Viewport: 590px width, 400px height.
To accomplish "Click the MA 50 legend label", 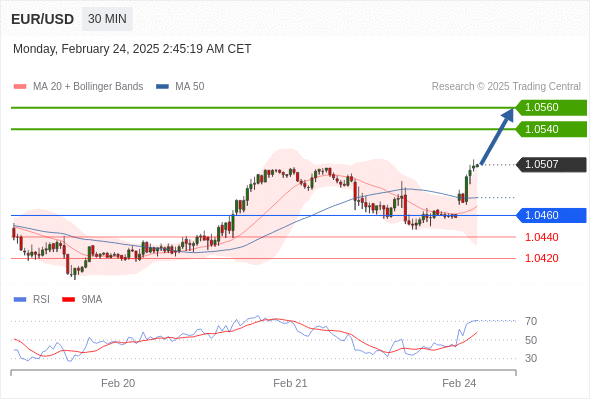I will coord(190,87).
